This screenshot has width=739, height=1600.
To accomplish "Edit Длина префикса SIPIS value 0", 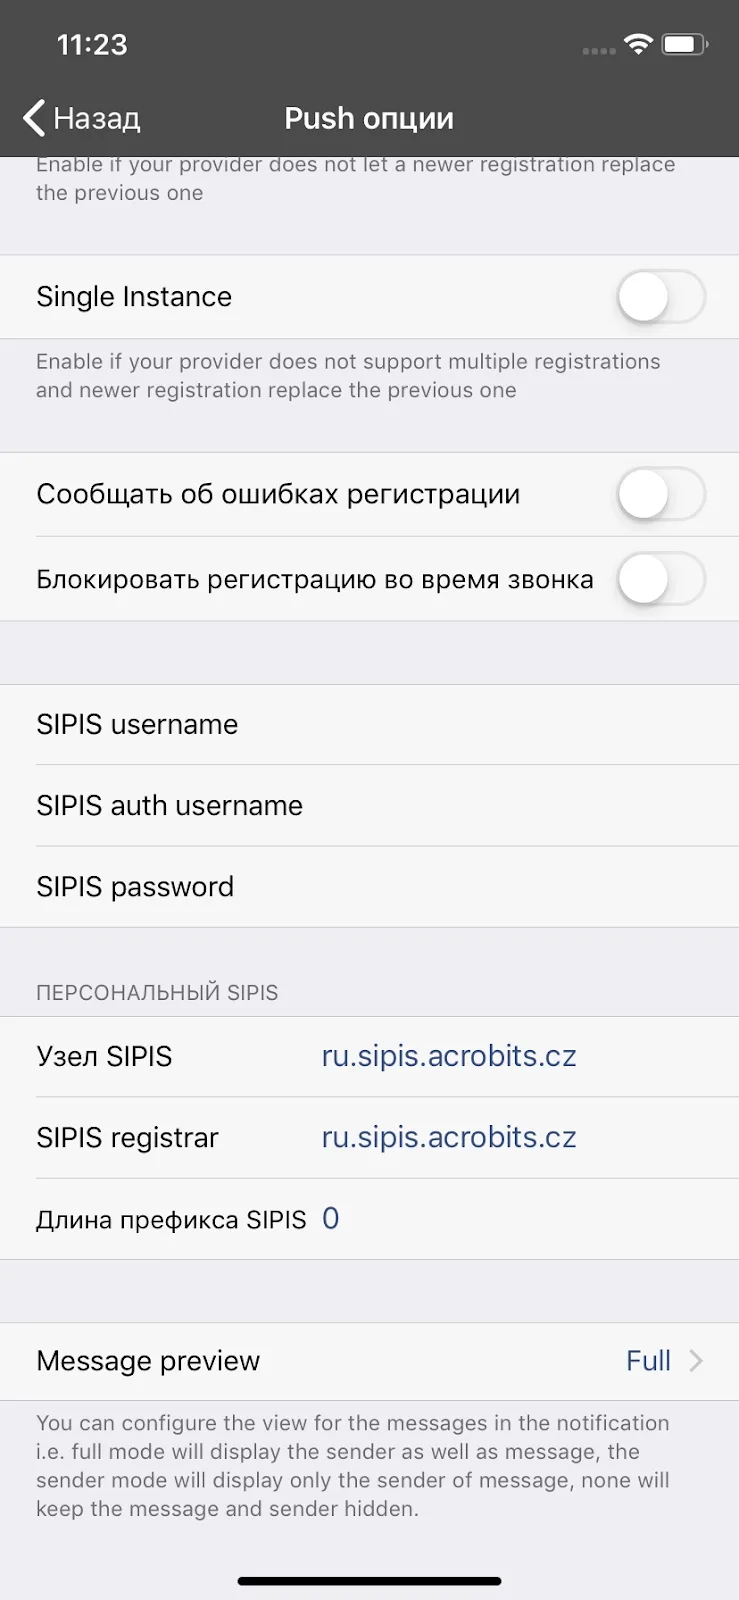I will [331, 1219].
